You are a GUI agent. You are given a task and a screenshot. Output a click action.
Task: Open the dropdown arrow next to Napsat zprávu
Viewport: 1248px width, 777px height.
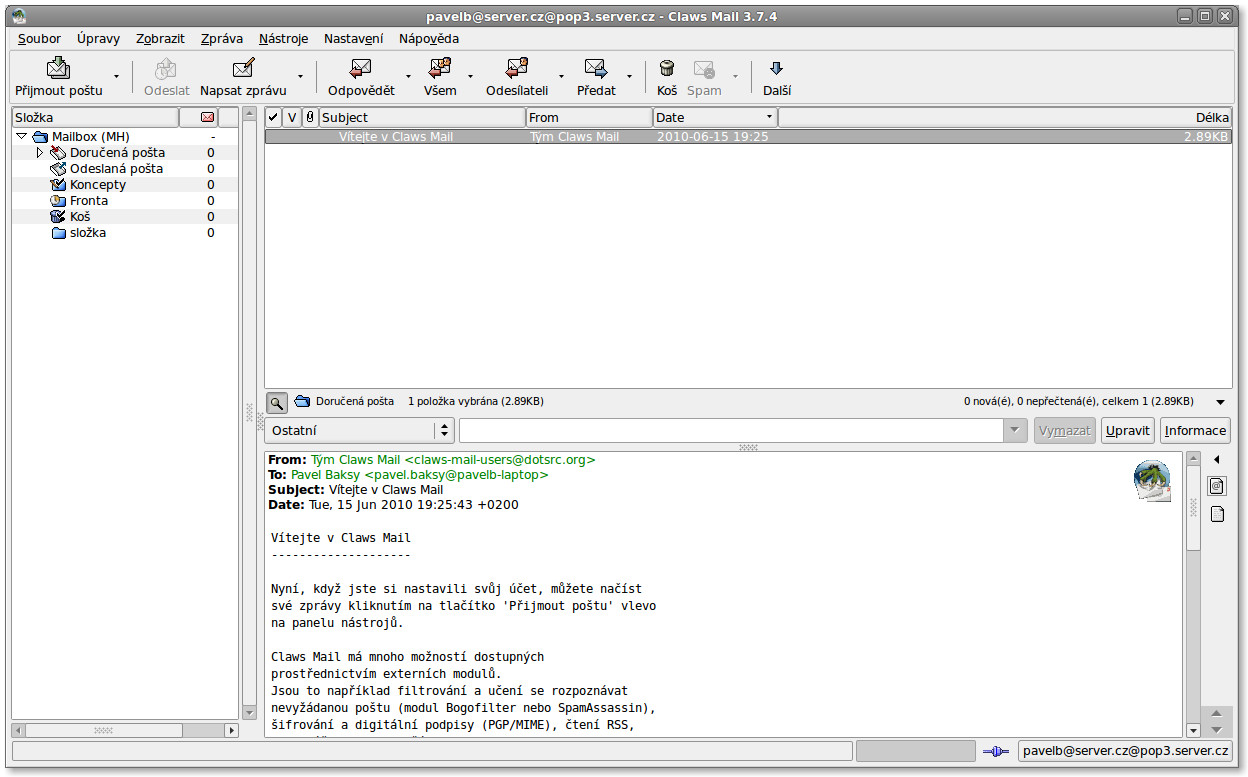point(300,76)
